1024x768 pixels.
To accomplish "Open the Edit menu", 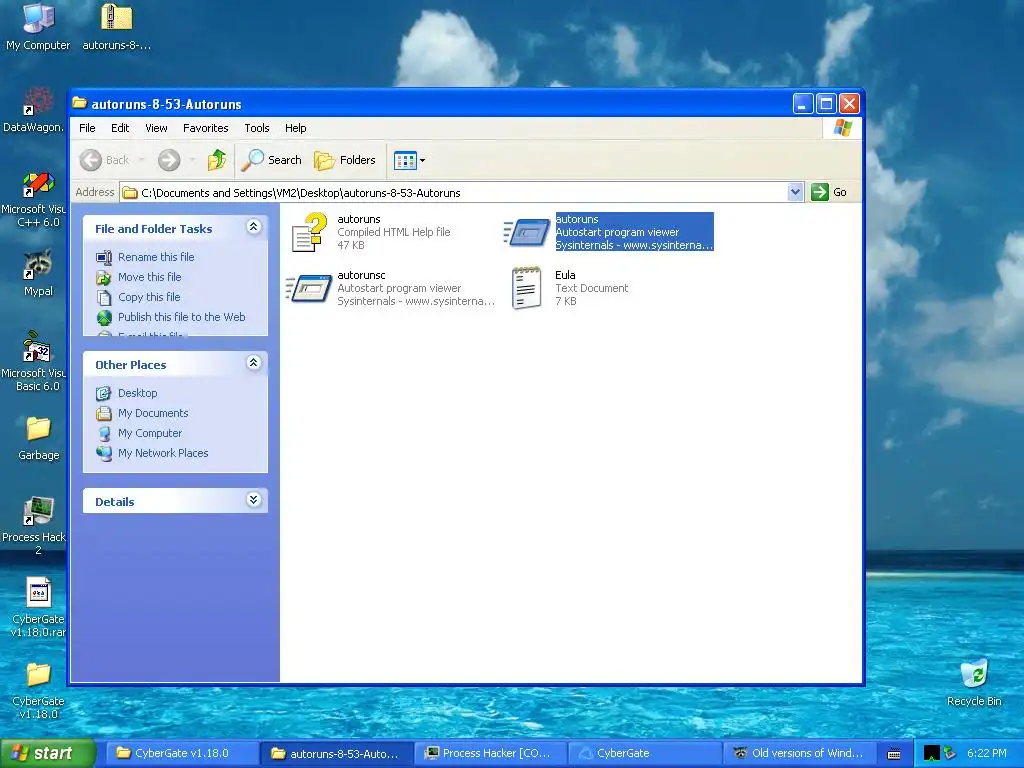I will [x=120, y=128].
